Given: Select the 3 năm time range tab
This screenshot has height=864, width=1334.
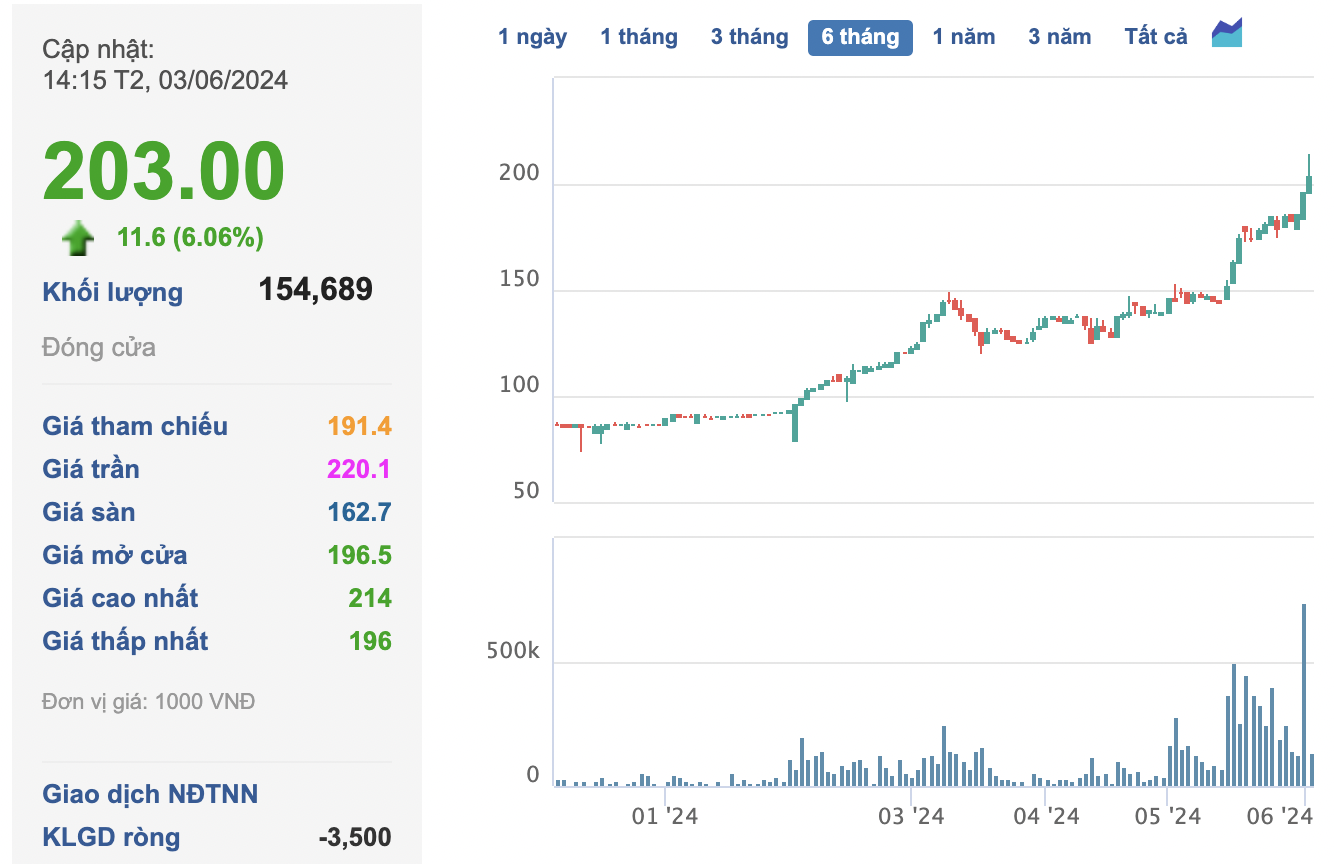Looking at the screenshot, I should point(1060,37).
